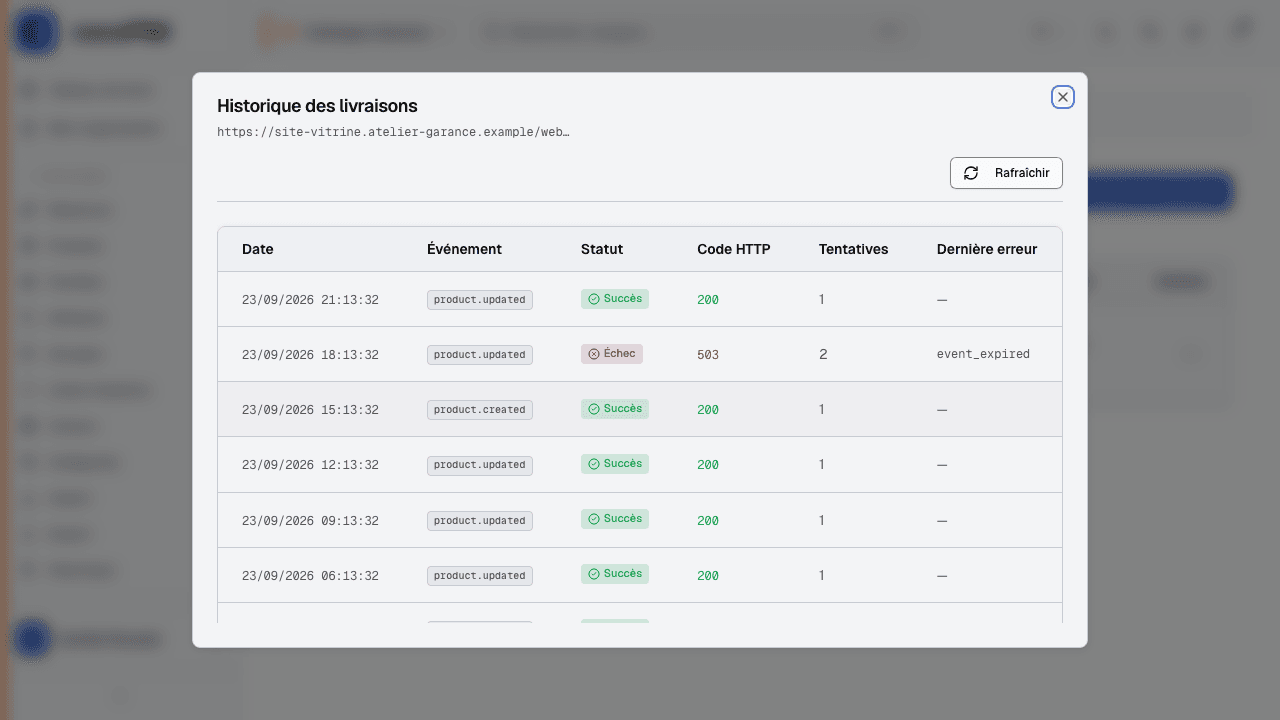Select the Code HTTP column header
This screenshot has width=1280, height=720.
[x=734, y=249]
